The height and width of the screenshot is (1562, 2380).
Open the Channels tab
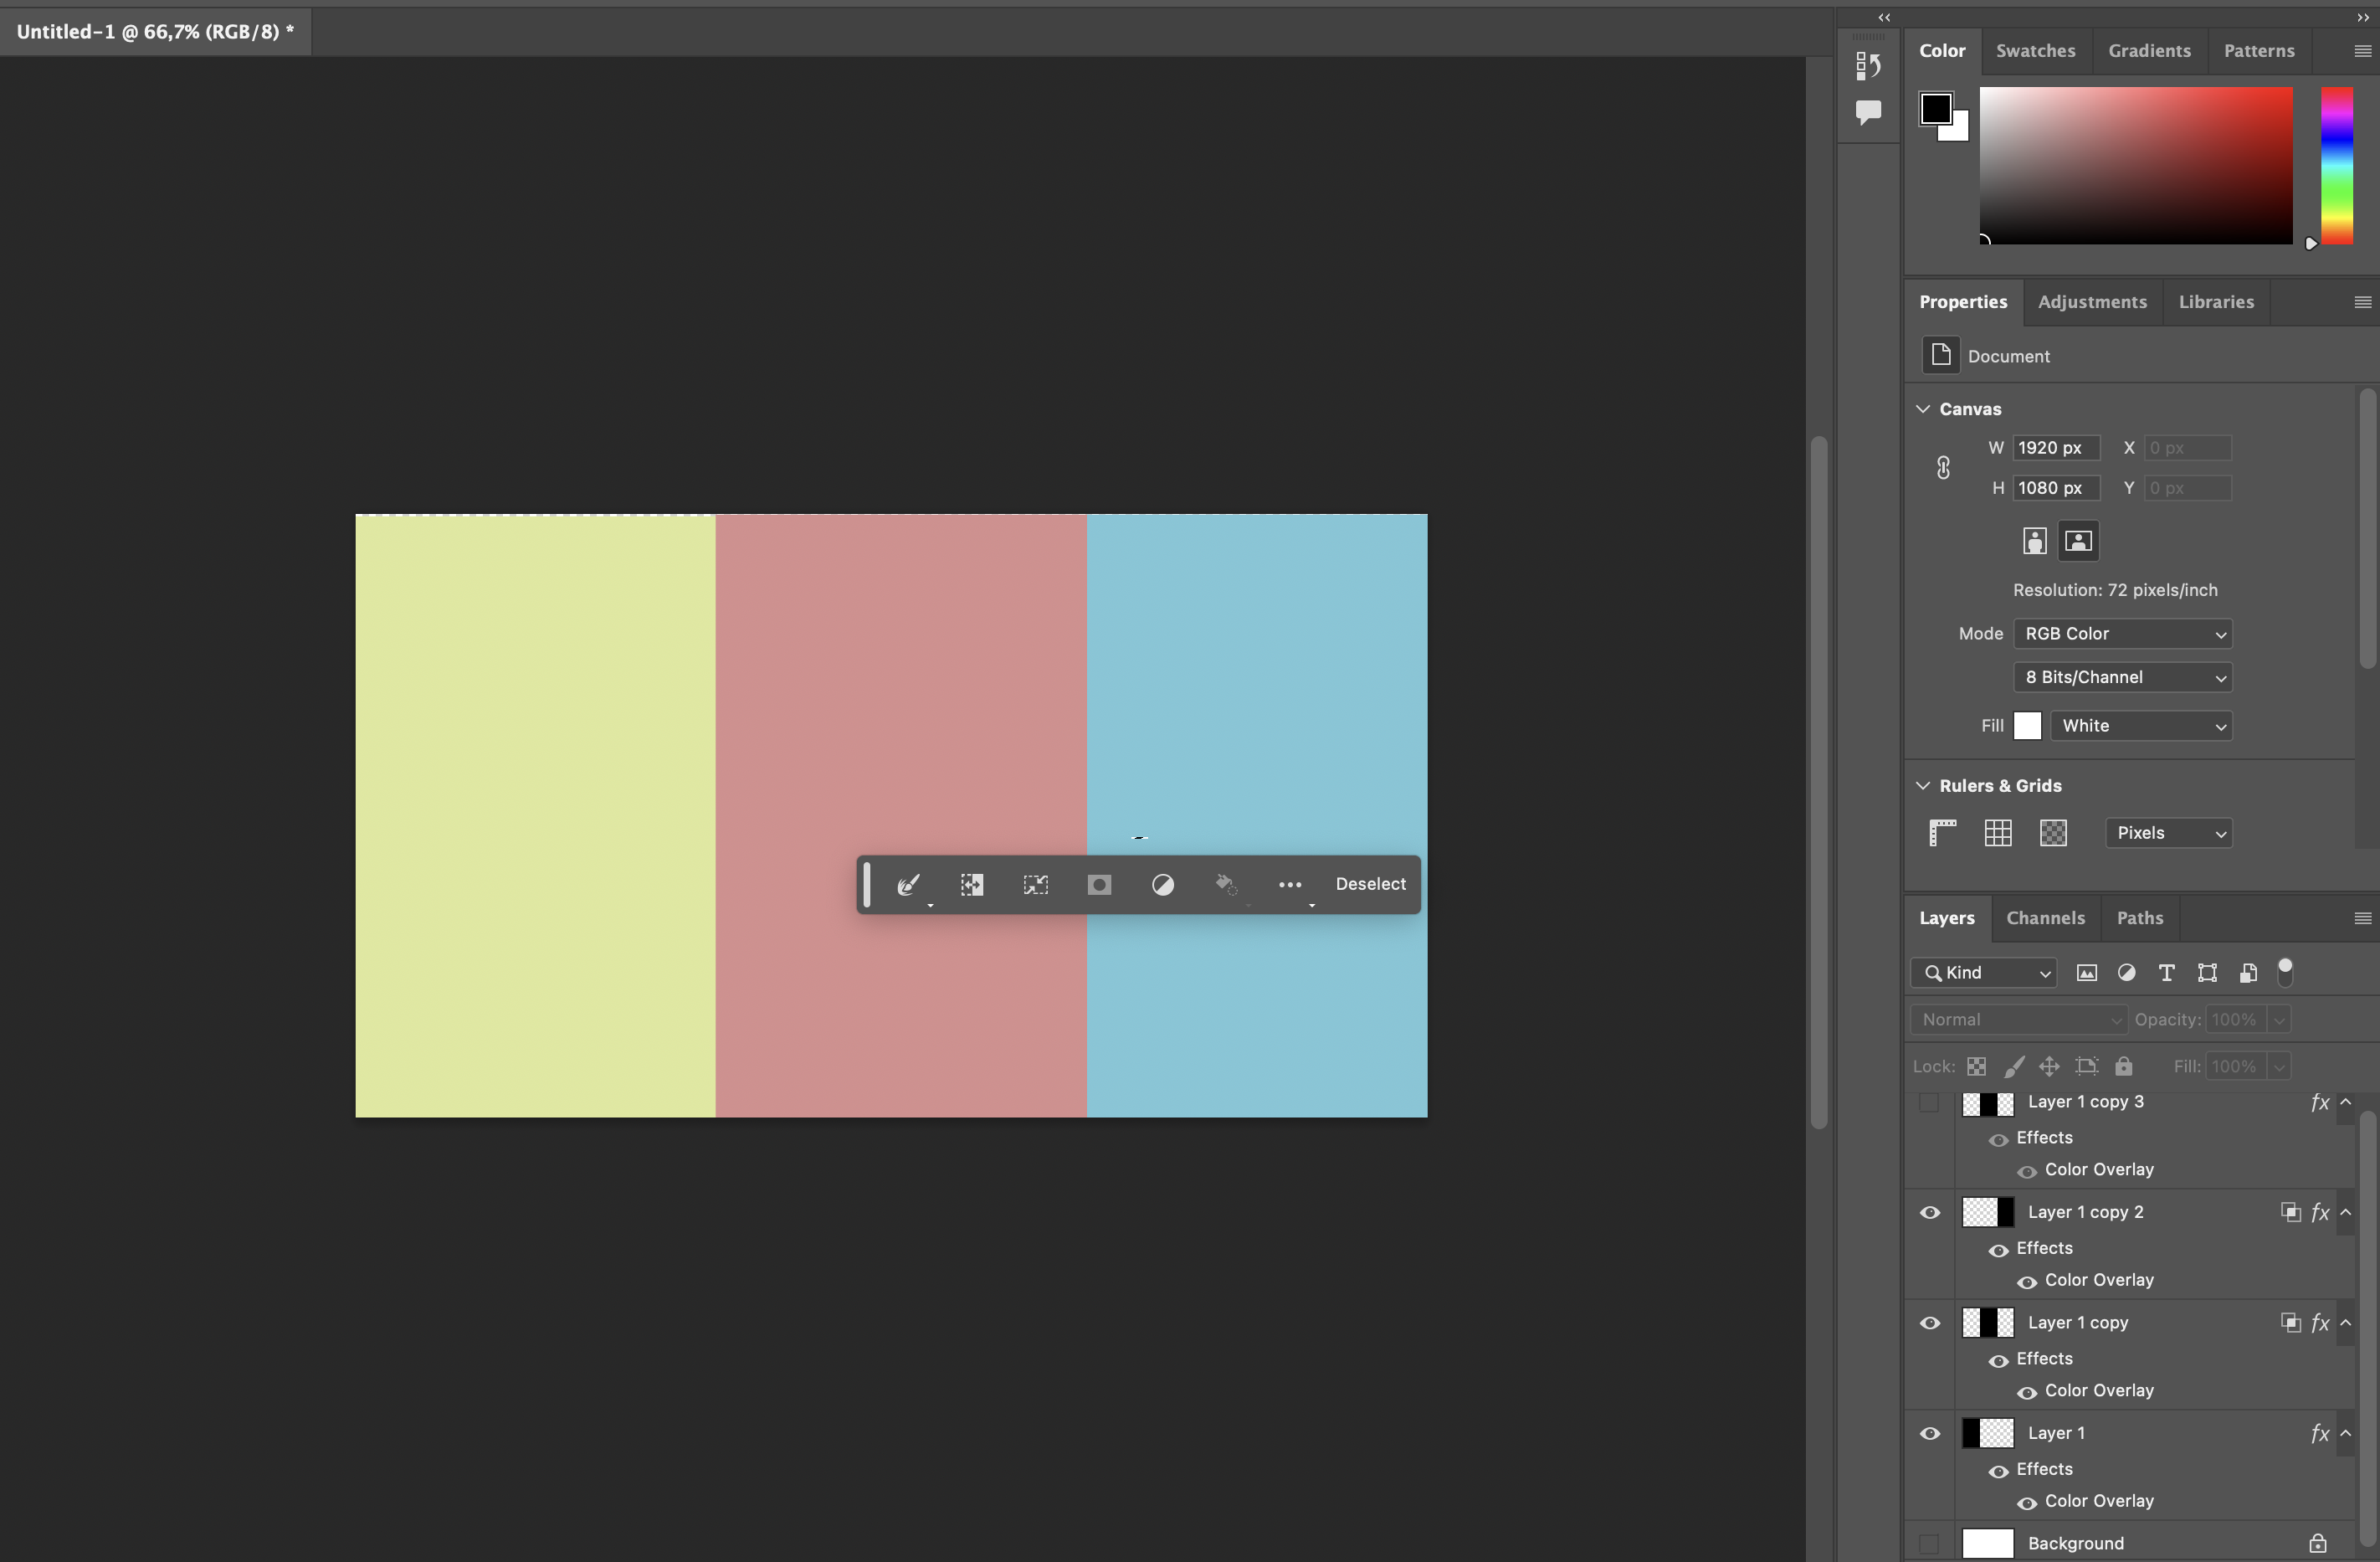(2045, 917)
